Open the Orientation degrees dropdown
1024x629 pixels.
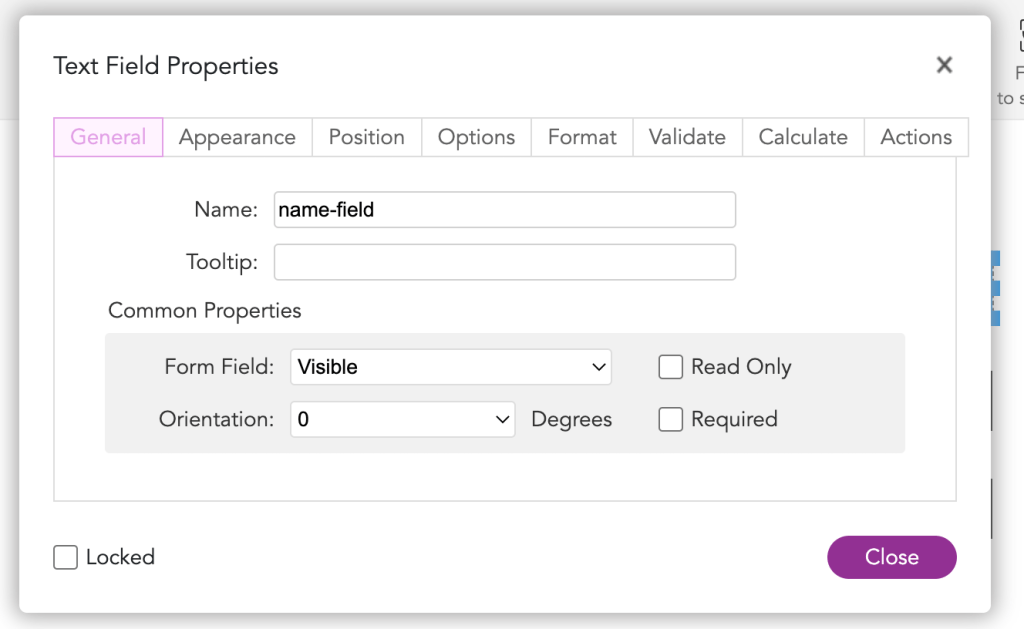point(402,419)
